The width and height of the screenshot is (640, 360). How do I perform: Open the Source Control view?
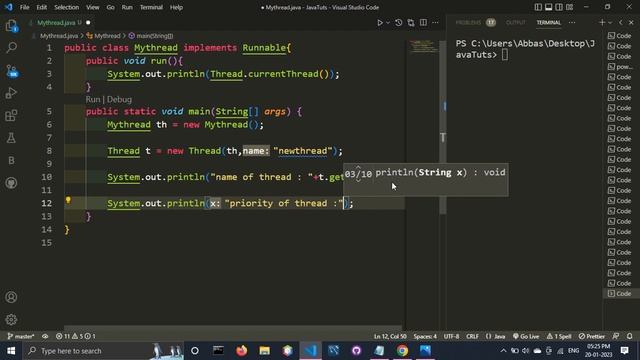11,71
